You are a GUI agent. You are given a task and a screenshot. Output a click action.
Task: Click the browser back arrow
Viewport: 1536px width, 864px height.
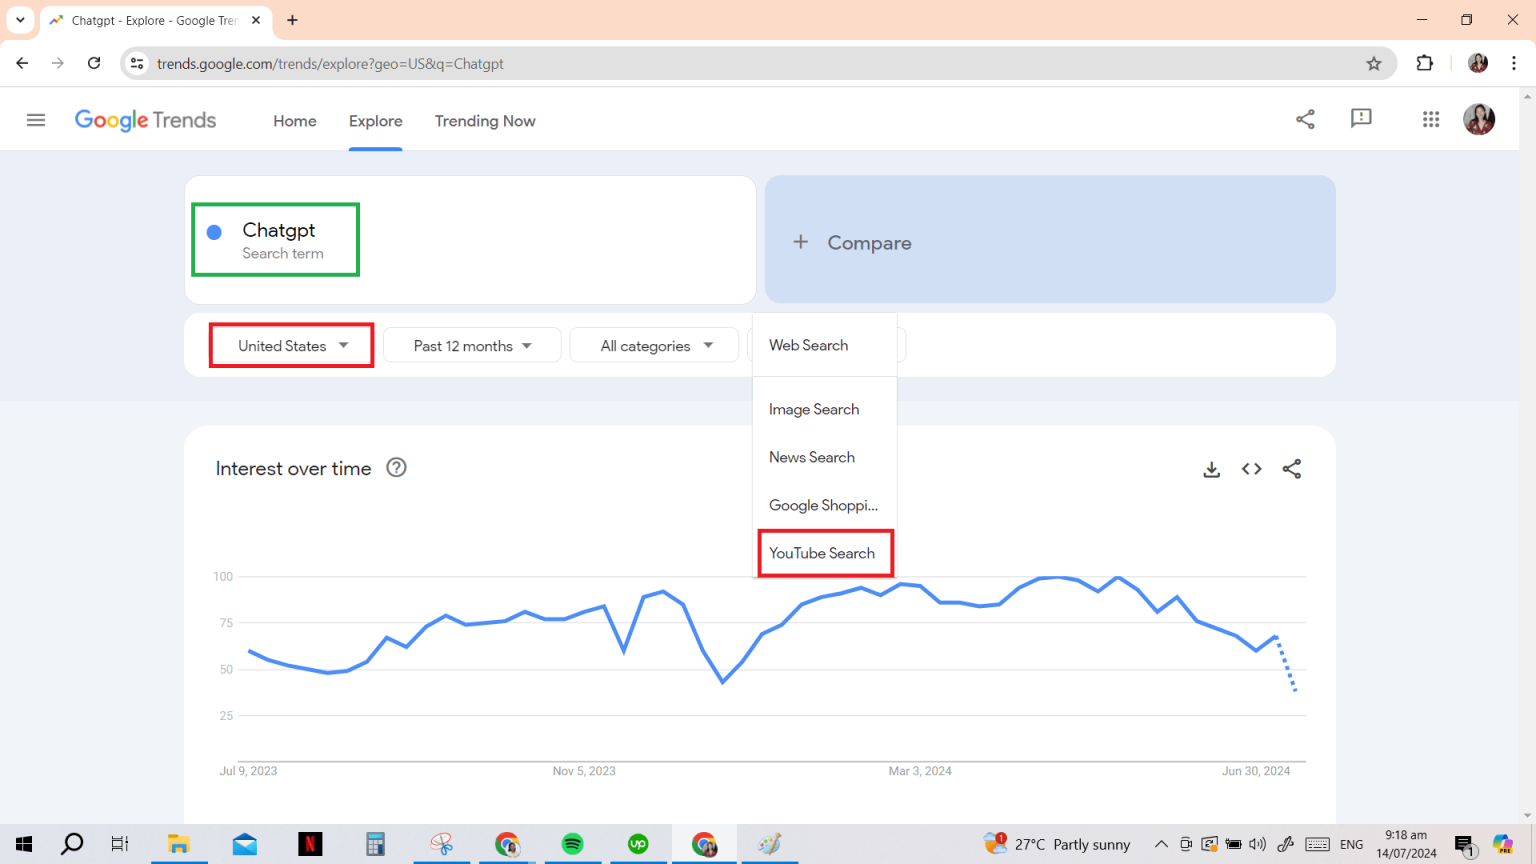pos(22,63)
